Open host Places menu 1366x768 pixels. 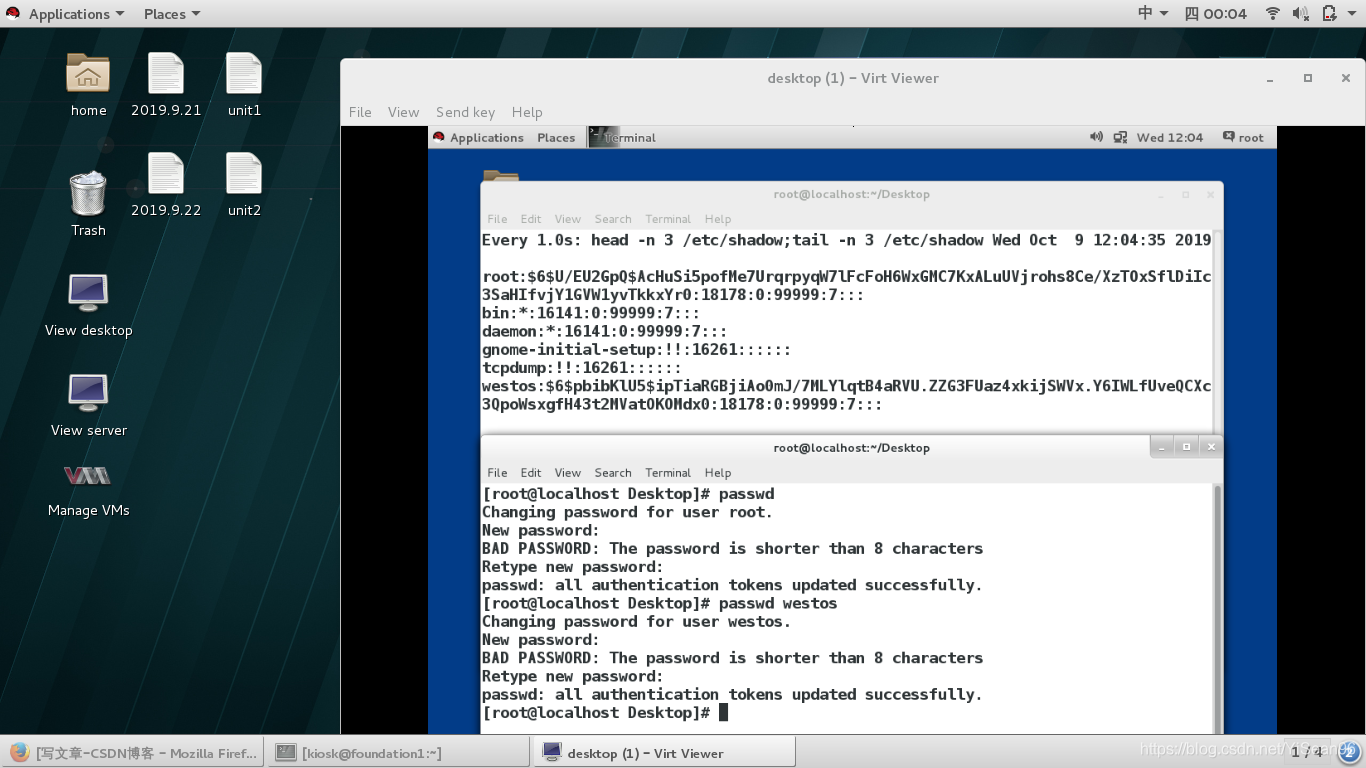click(x=172, y=14)
